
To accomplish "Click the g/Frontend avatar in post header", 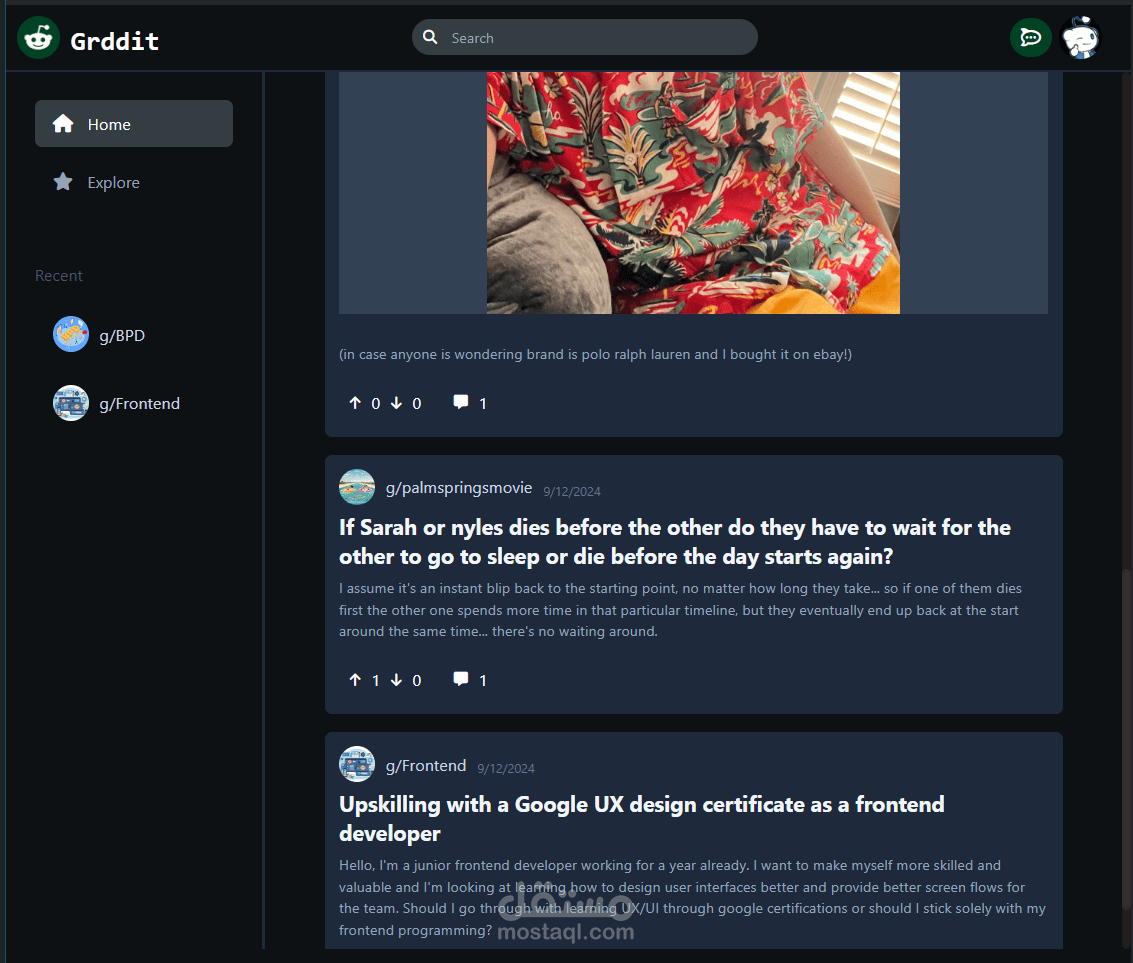I will 357,765.
